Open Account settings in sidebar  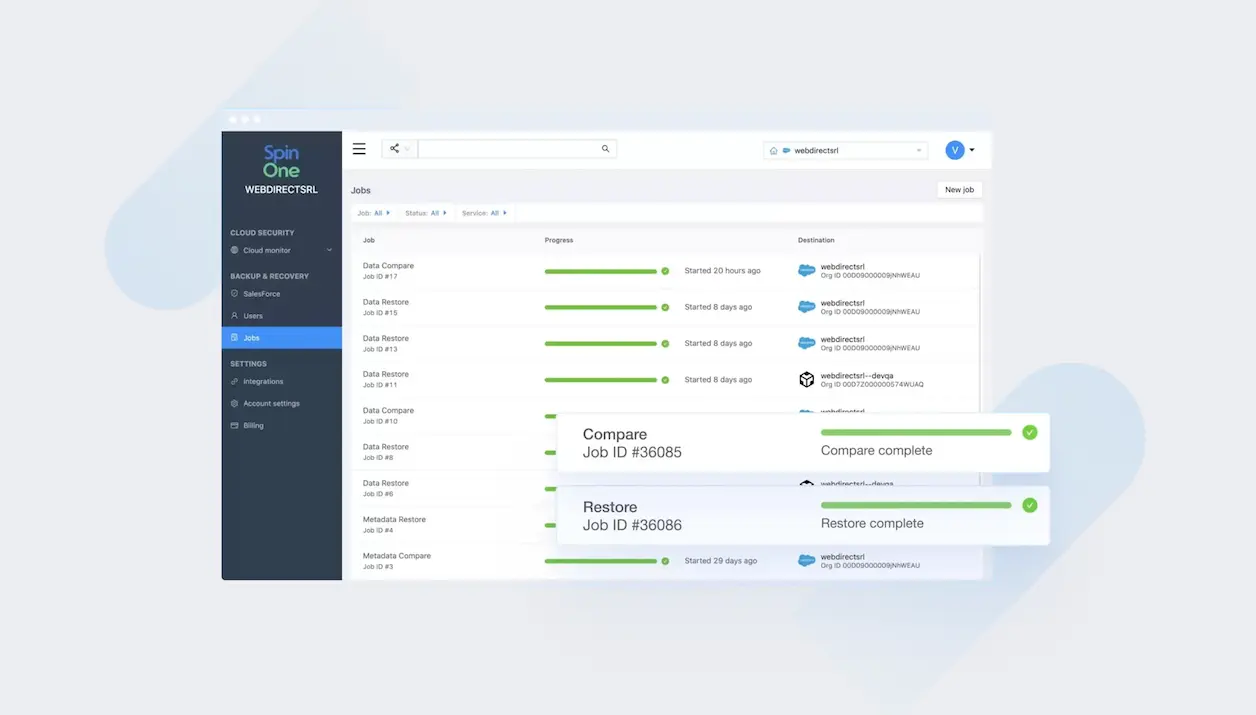[x=271, y=404]
